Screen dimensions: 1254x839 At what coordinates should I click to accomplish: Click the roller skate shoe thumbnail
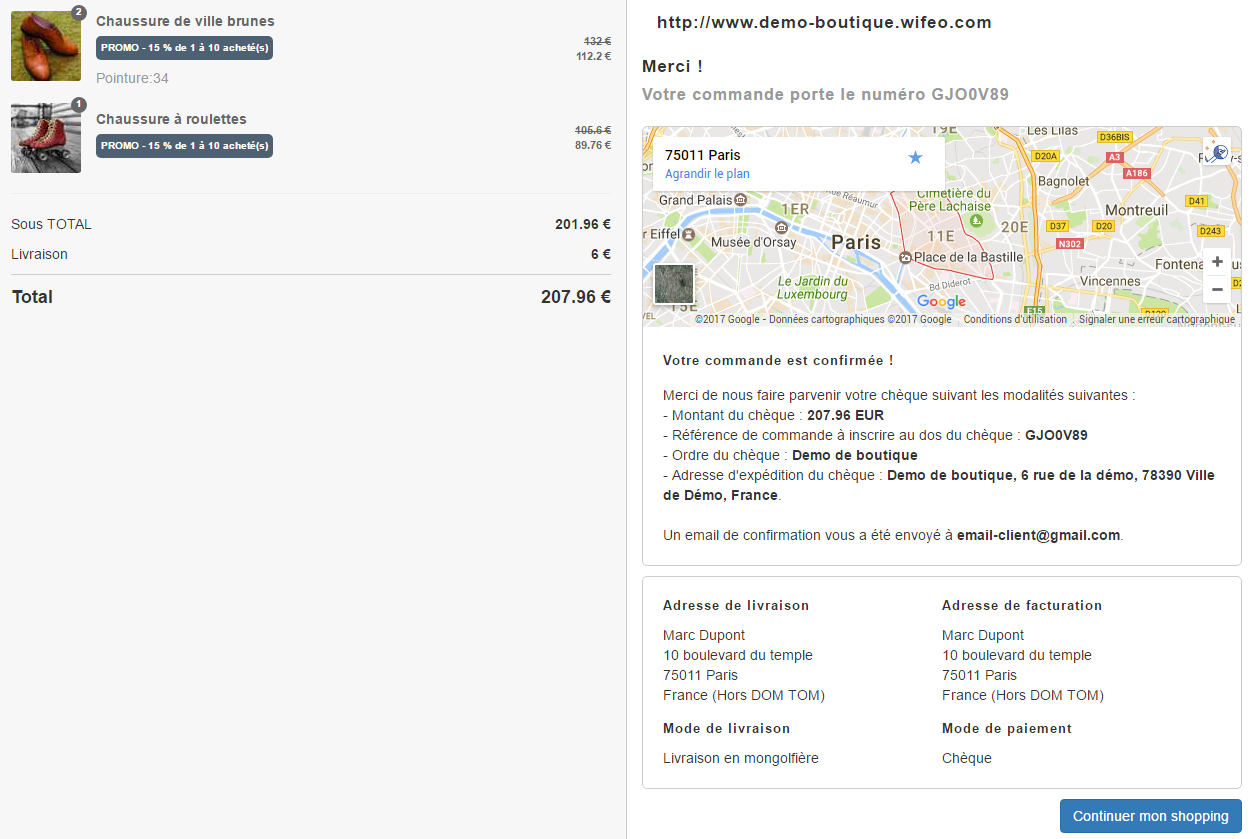(x=46, y=138)
